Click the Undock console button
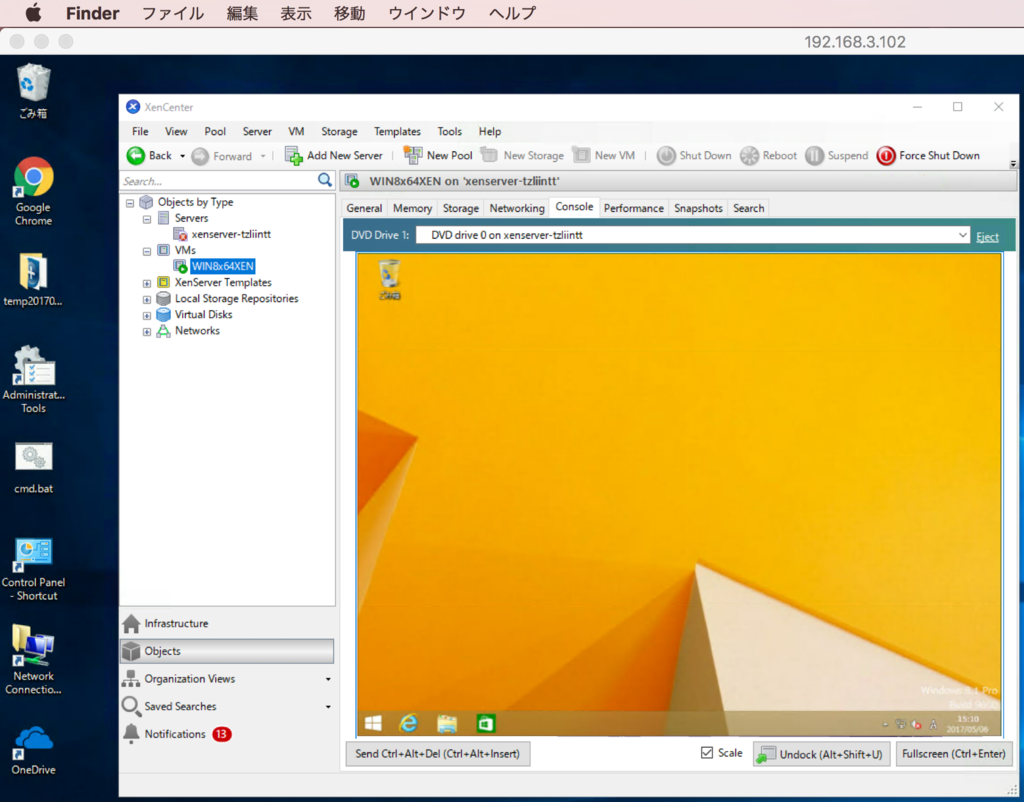 point(821,754)
